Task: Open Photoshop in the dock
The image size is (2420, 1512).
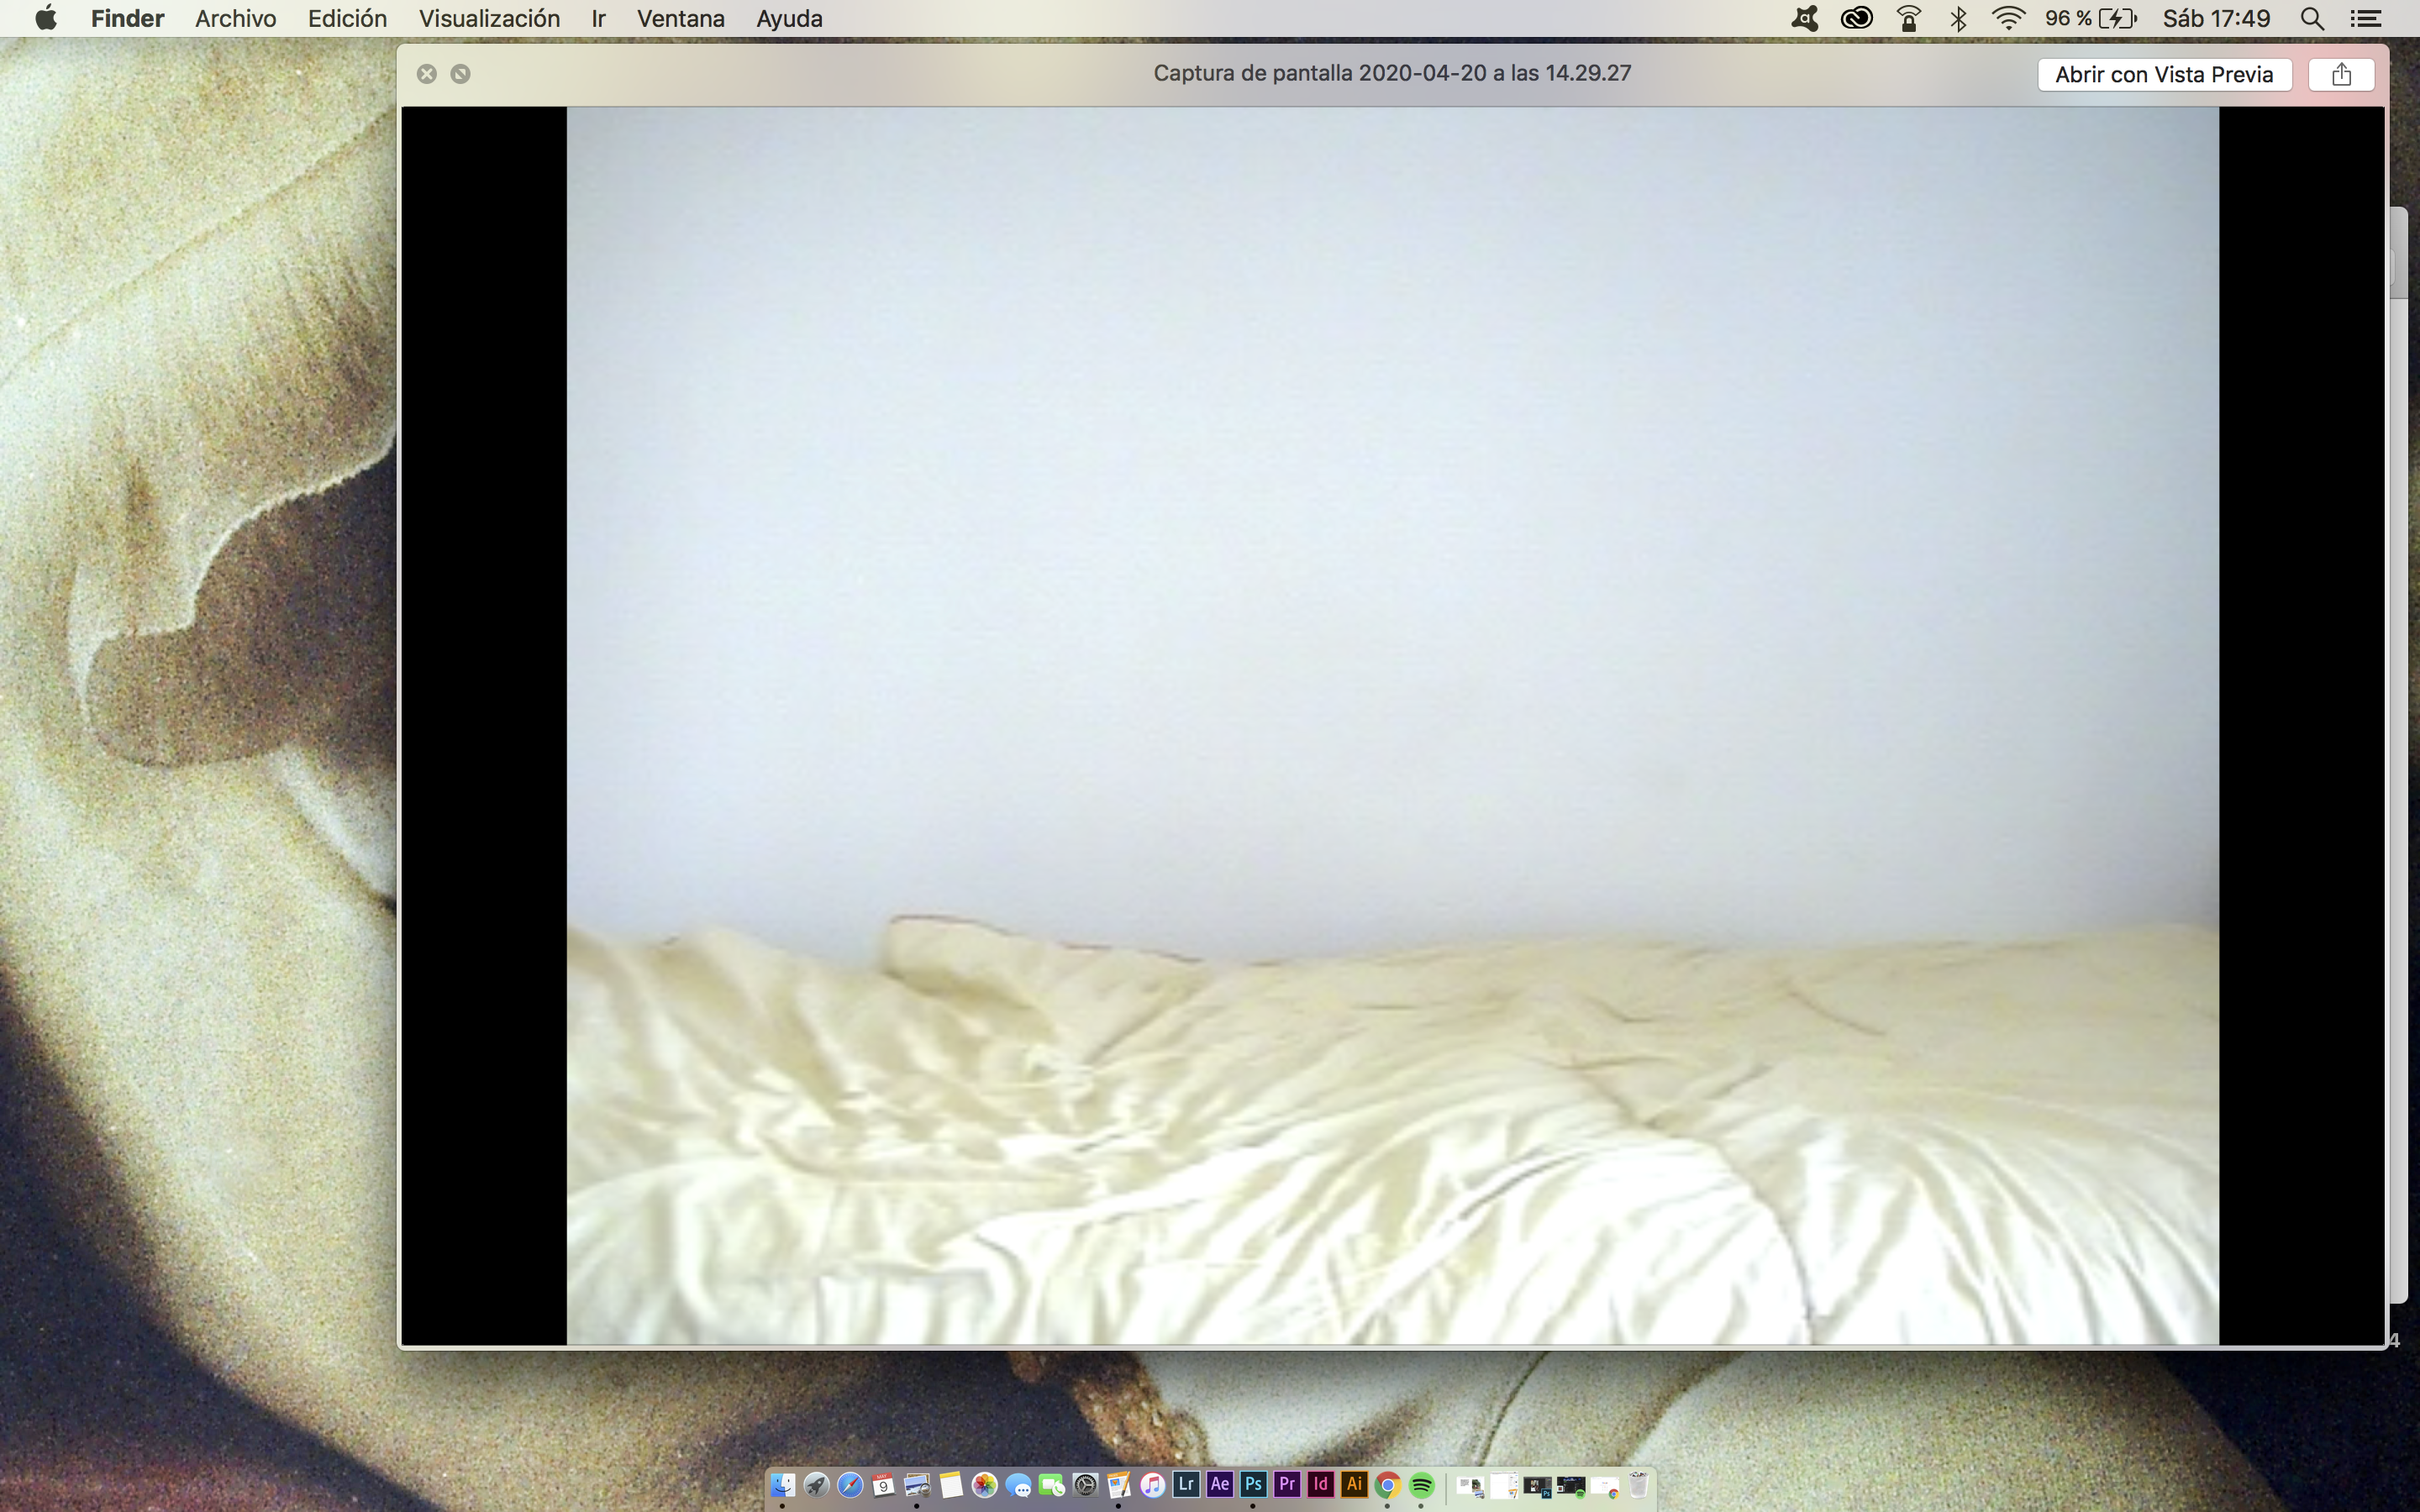Action: pyautogui.click(x=1253, y=1484)
